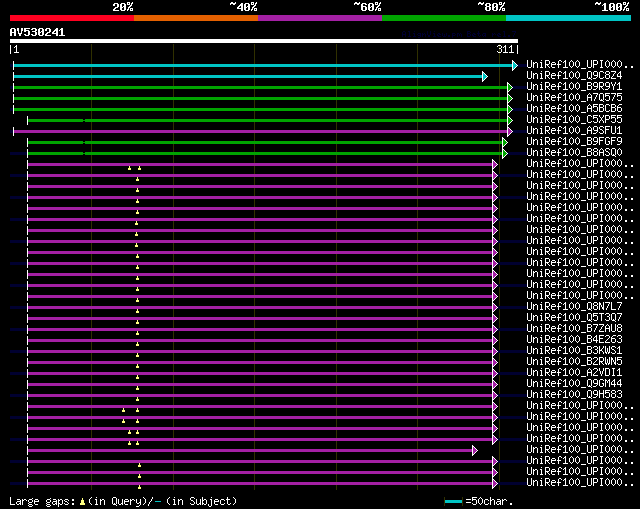Click the purple arrowhead of the A9SFU1 alignment
This screenshot has width=640, height=509.
click(x=510, y=131)
